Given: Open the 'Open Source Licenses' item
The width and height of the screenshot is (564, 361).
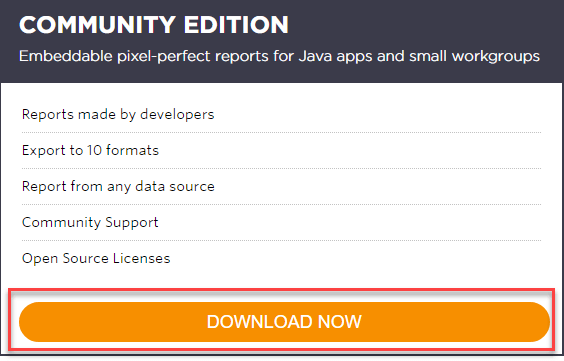Looking at the screenshot, I should 96,258.
